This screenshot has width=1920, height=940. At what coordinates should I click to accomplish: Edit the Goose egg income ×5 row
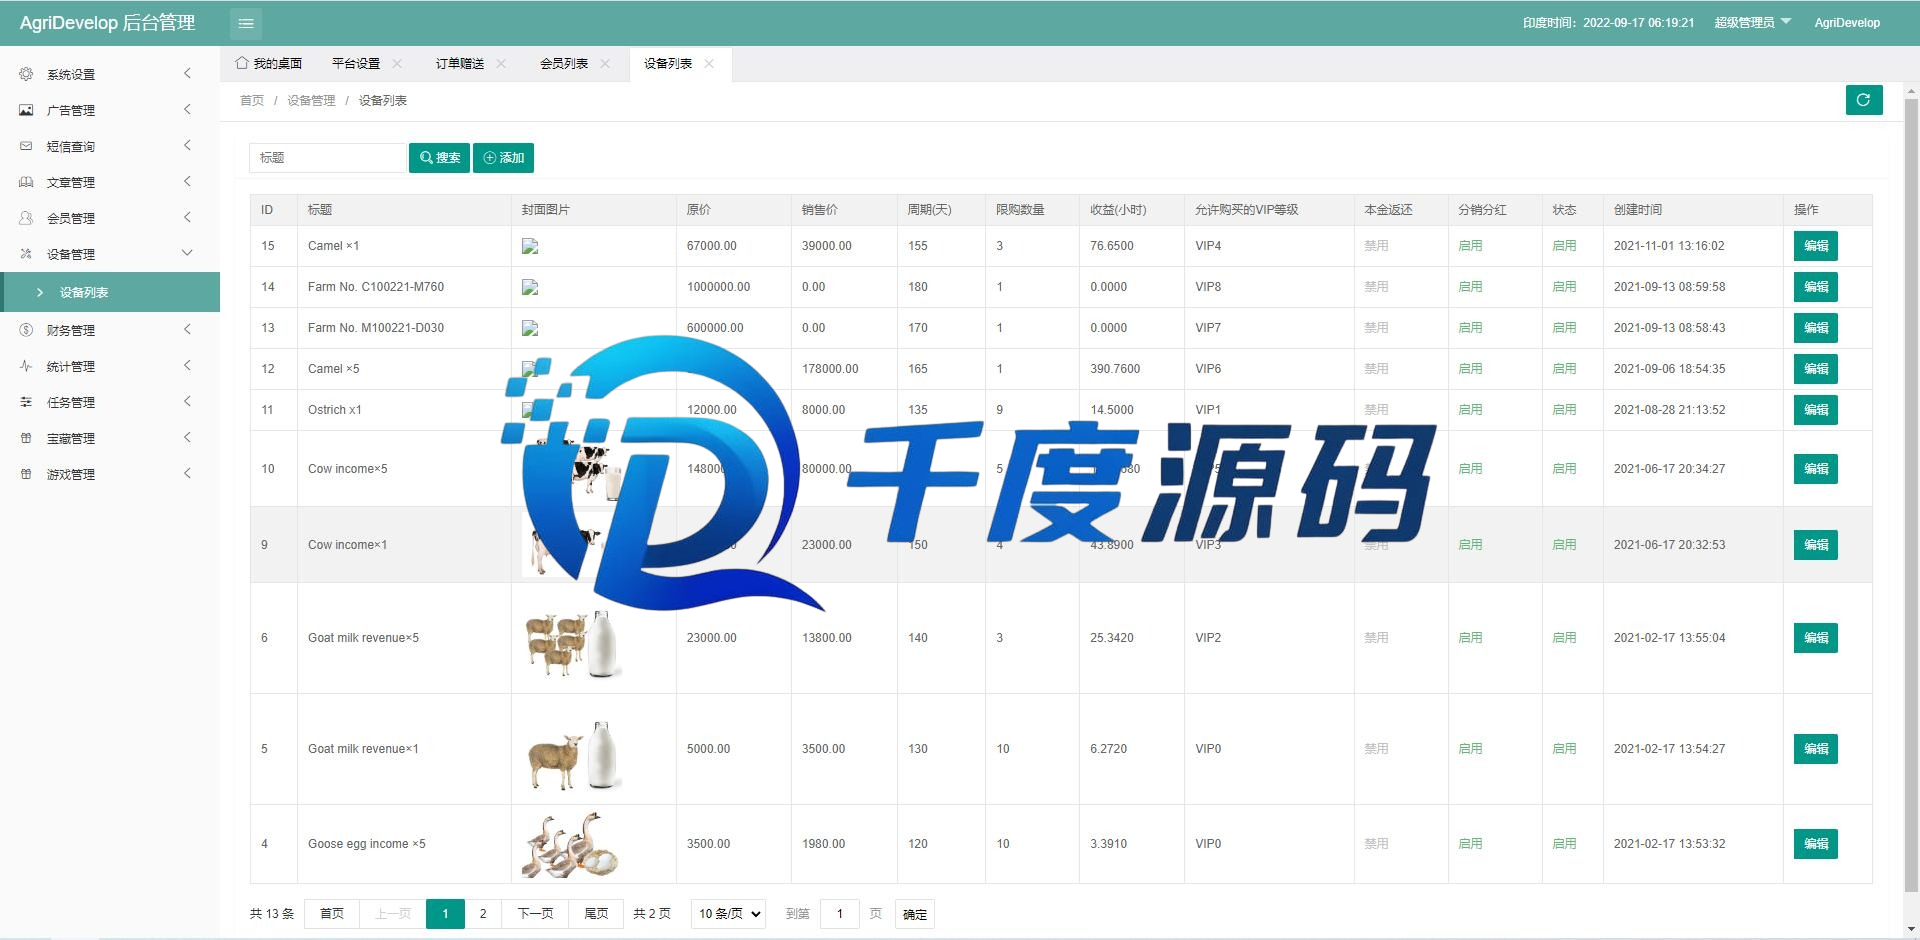coord(1816,844)
